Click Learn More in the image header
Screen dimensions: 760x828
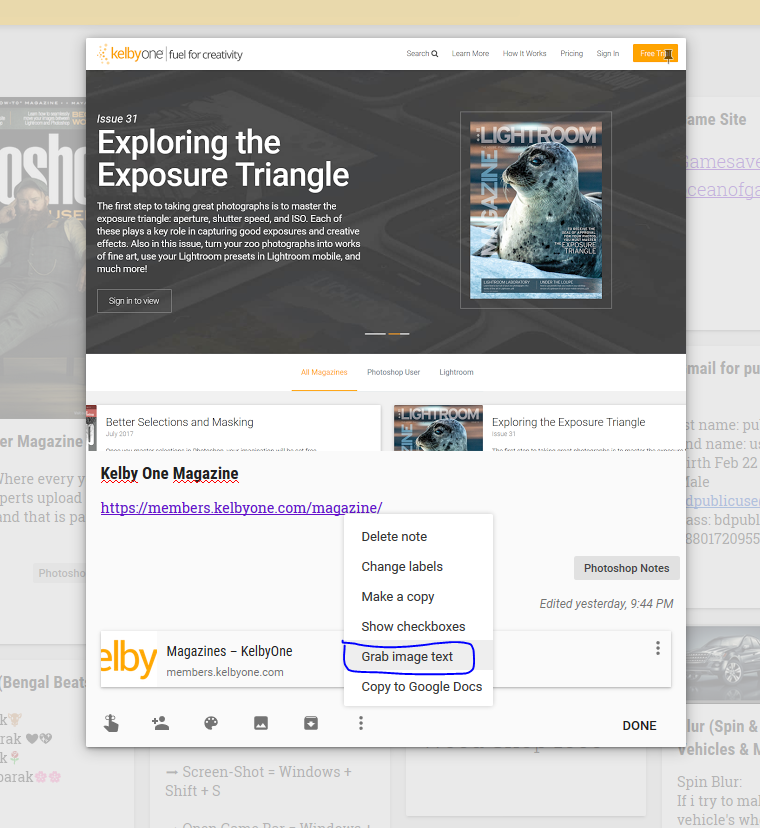tap(470, 54)
